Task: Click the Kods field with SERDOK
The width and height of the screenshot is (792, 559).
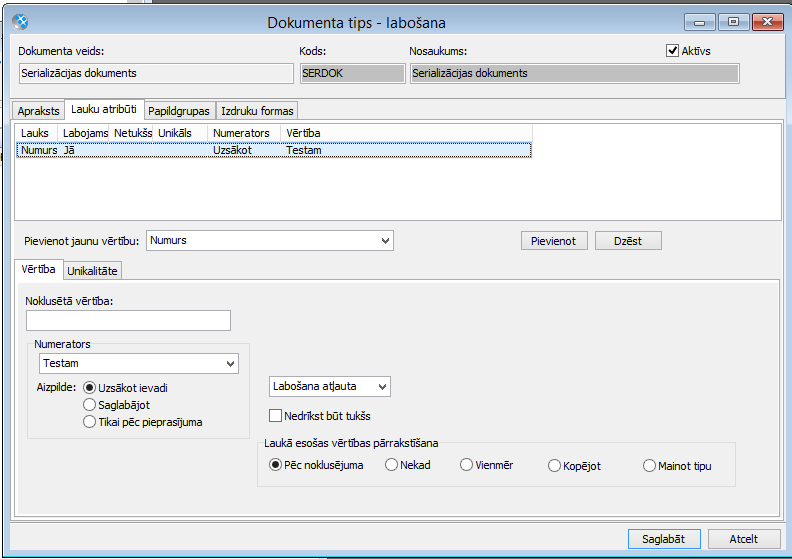Action: [x=353, y=73]
